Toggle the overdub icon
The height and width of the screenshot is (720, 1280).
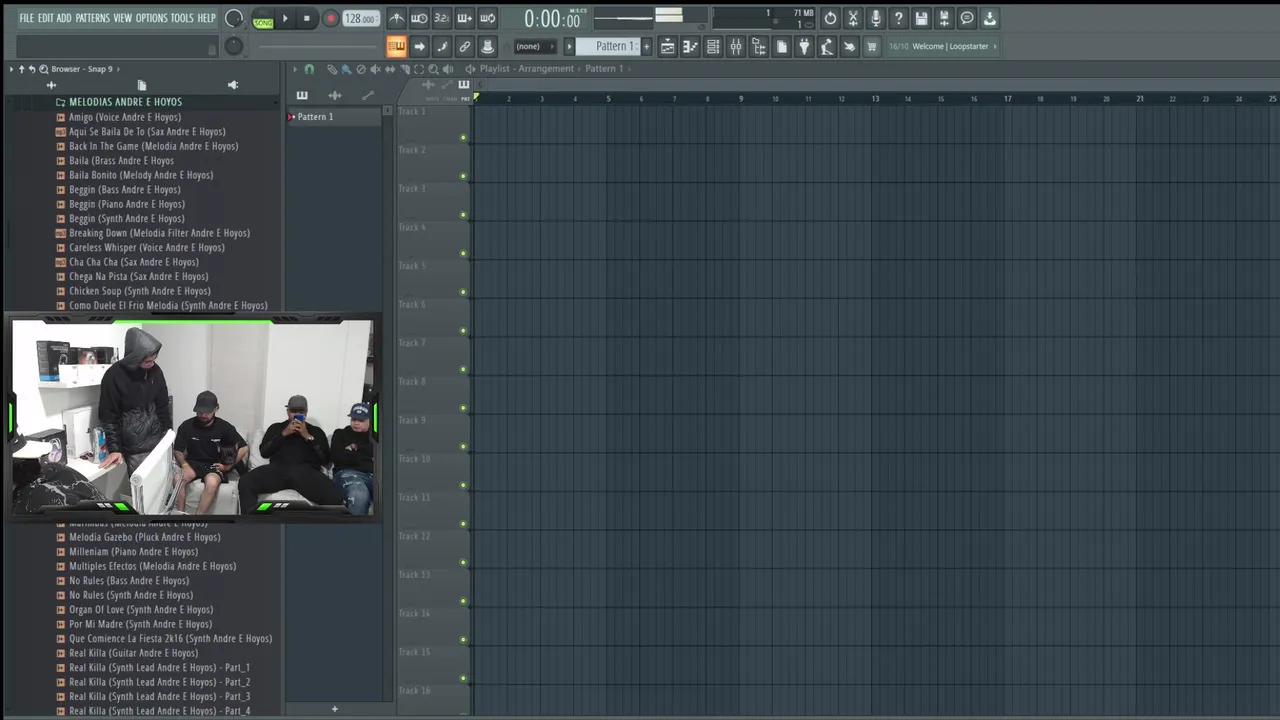point(464,18)
